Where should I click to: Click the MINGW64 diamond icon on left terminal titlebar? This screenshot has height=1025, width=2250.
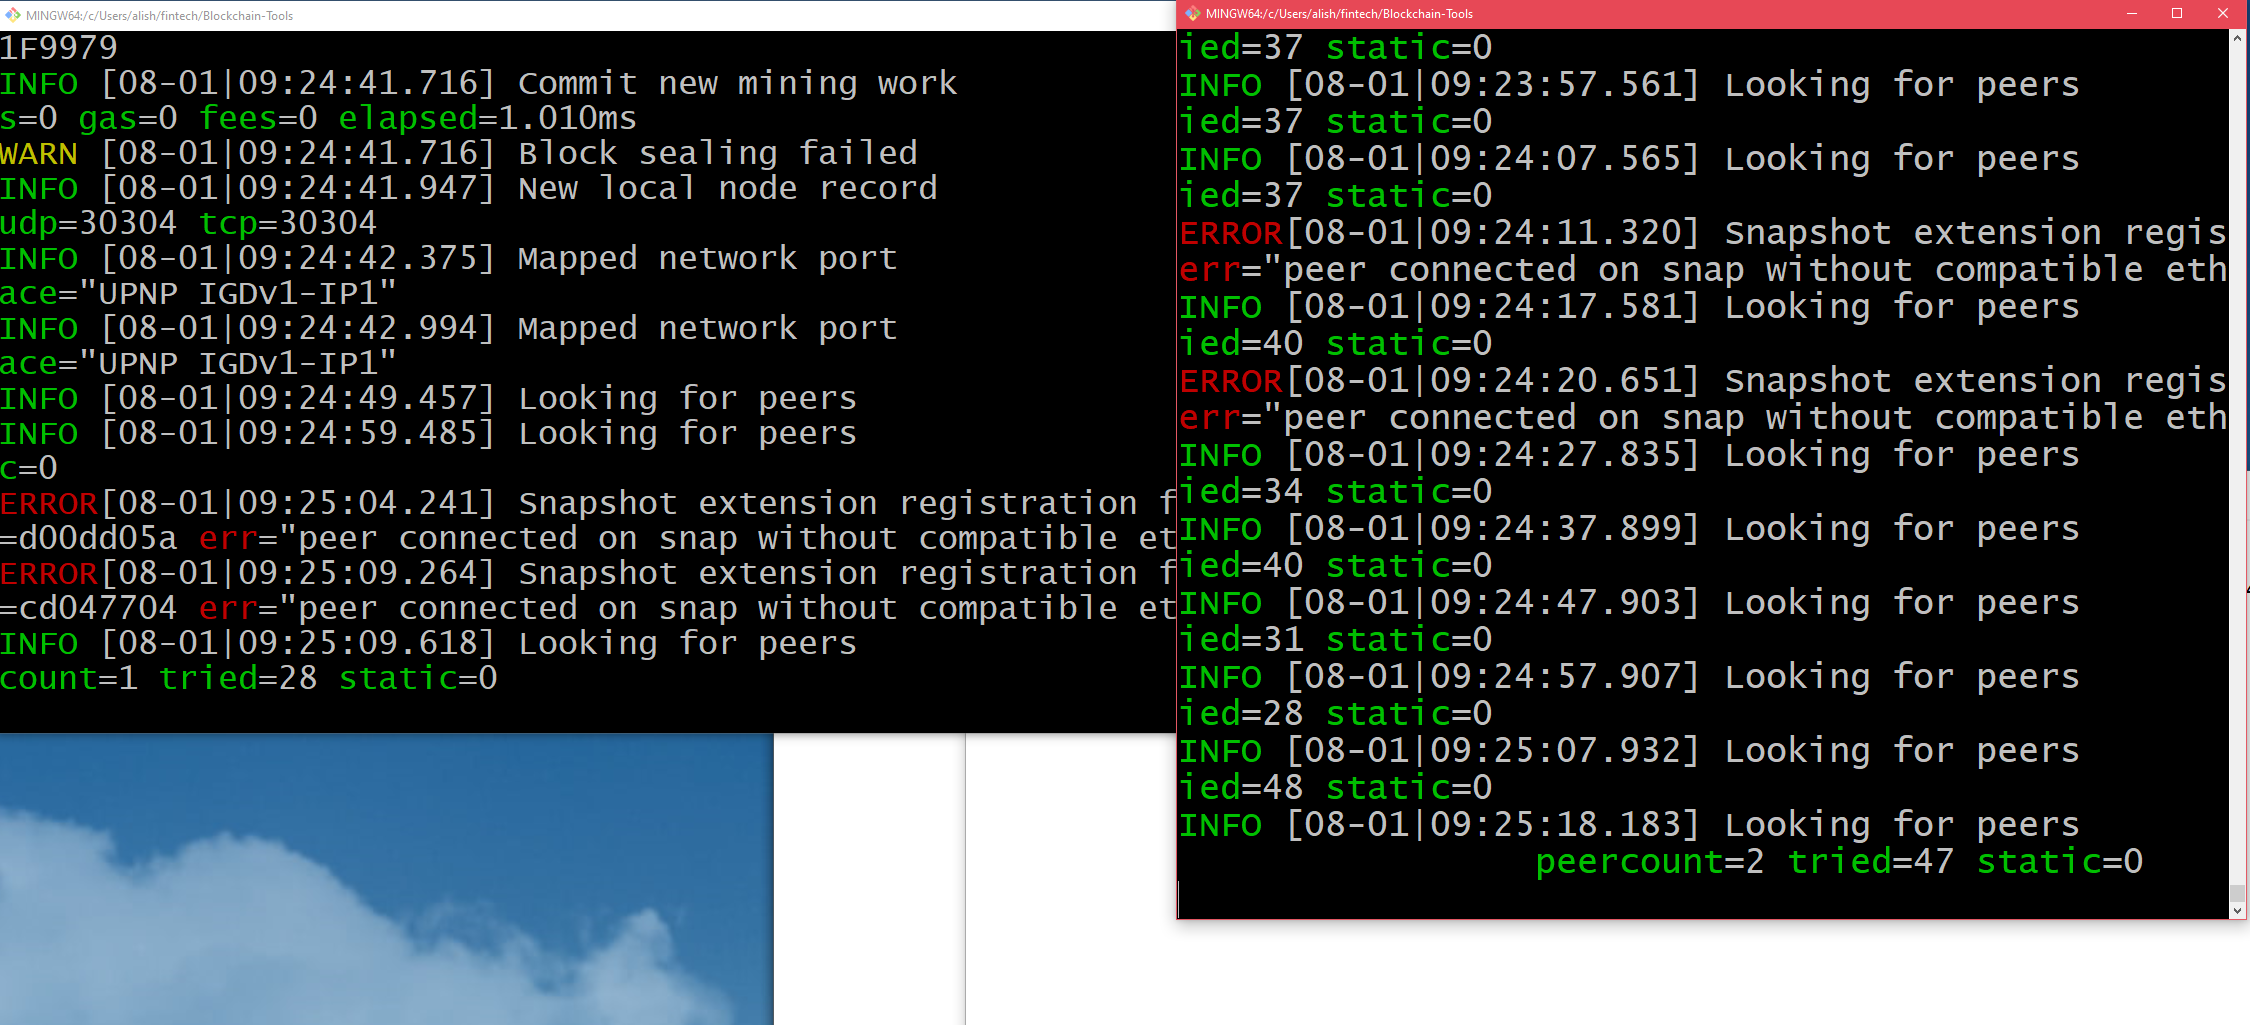[11, 15]
